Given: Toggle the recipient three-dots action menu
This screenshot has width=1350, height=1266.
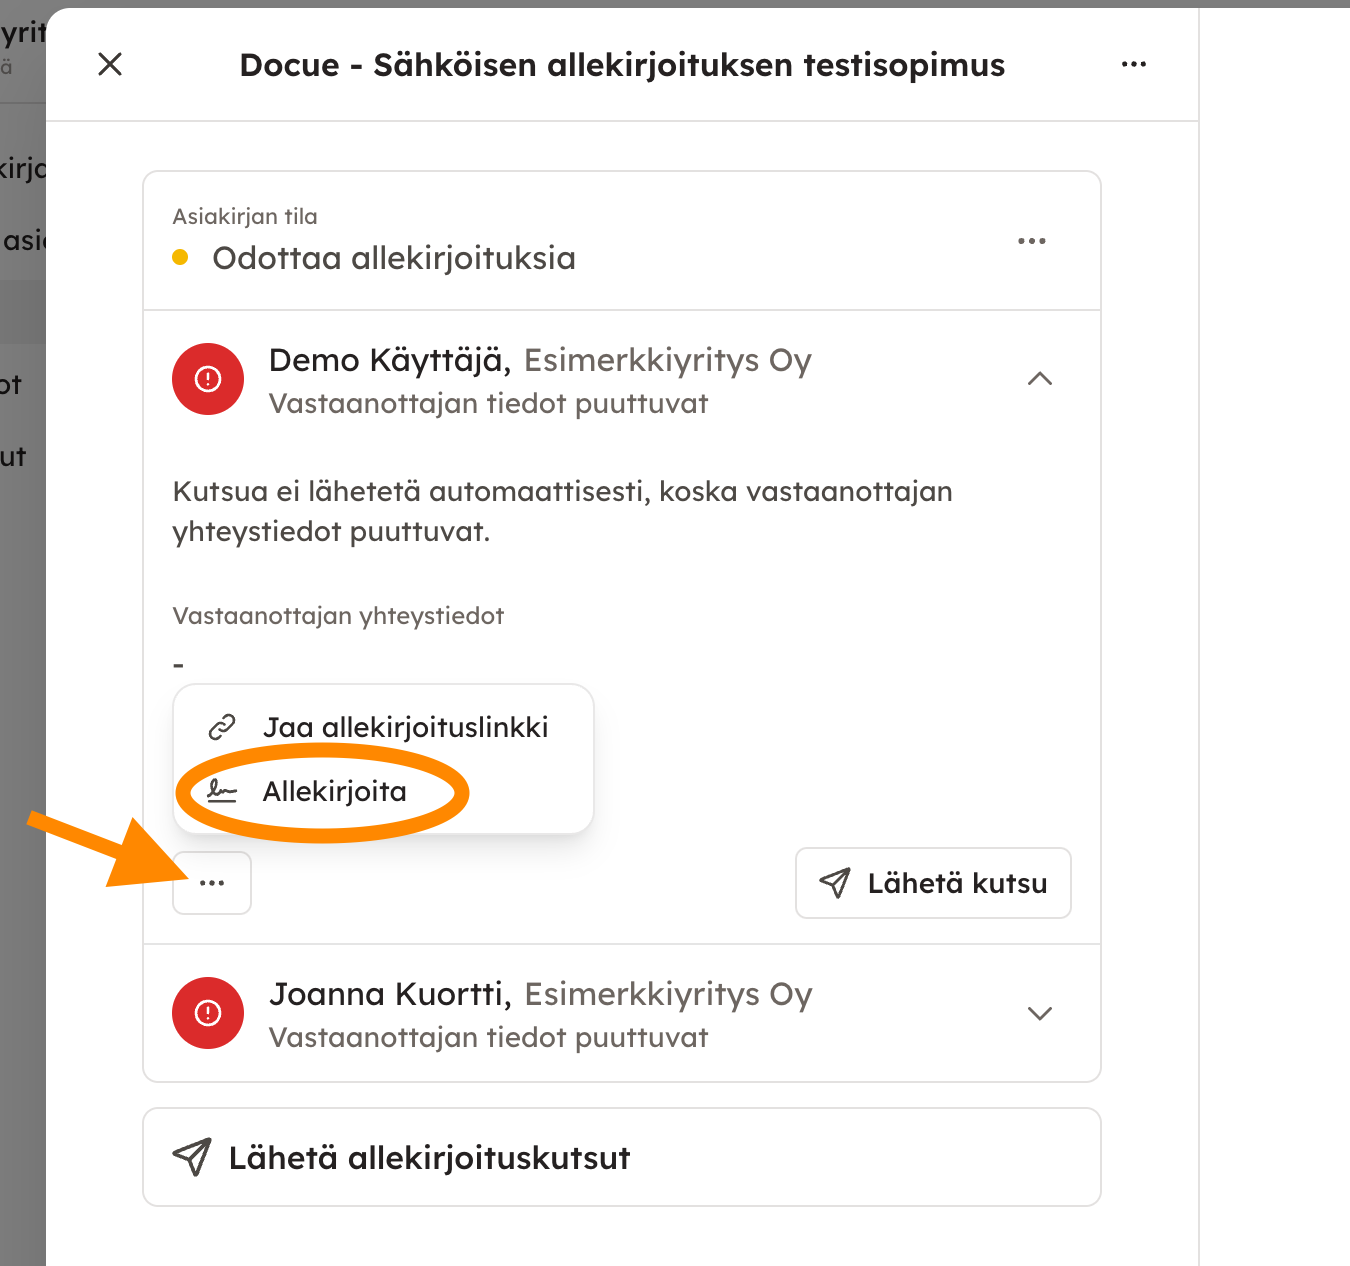Looking at the screenshot, I should click(x=212, y=883).
